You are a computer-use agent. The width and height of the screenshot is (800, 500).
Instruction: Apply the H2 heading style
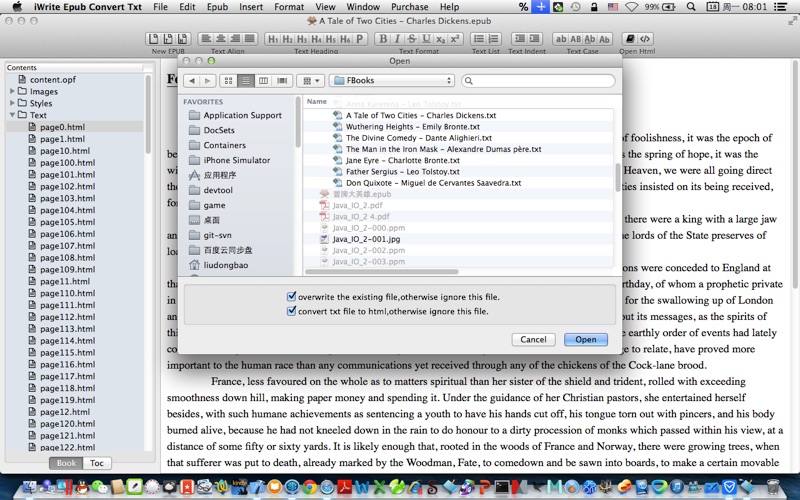[287, 39]
